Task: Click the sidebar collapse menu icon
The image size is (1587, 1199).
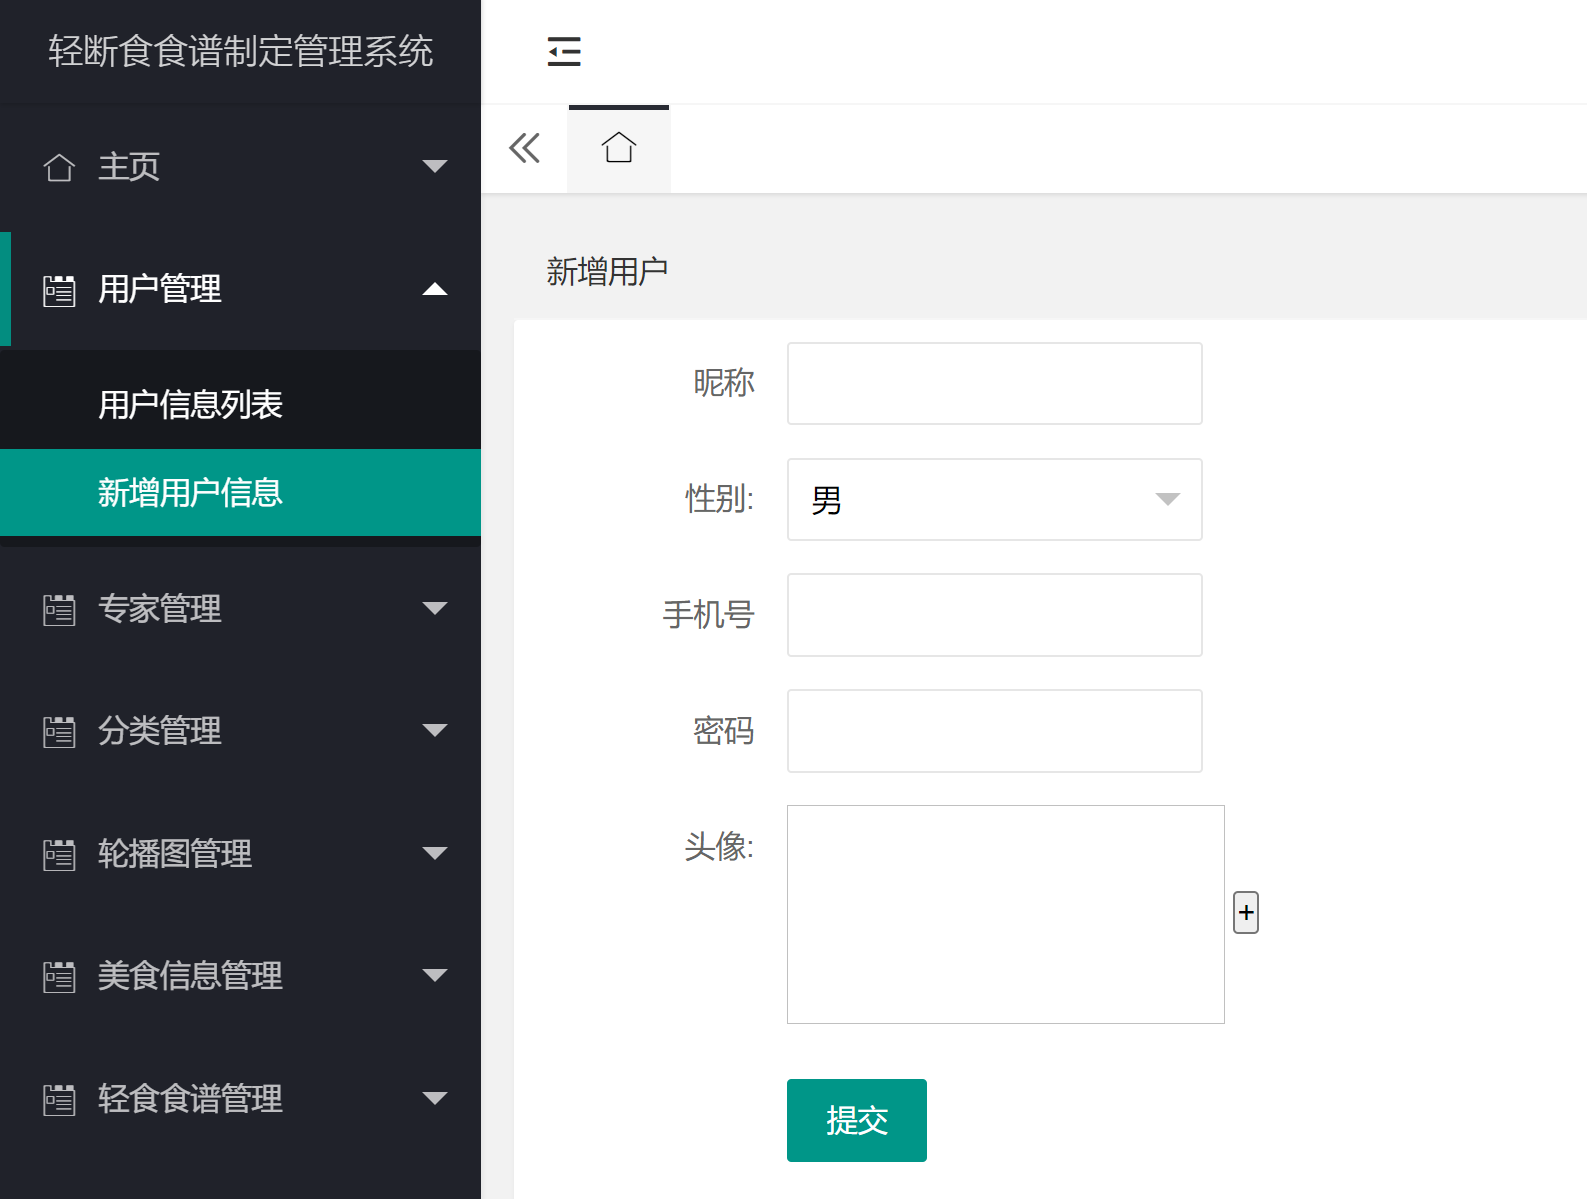Action: pos(564,51)
